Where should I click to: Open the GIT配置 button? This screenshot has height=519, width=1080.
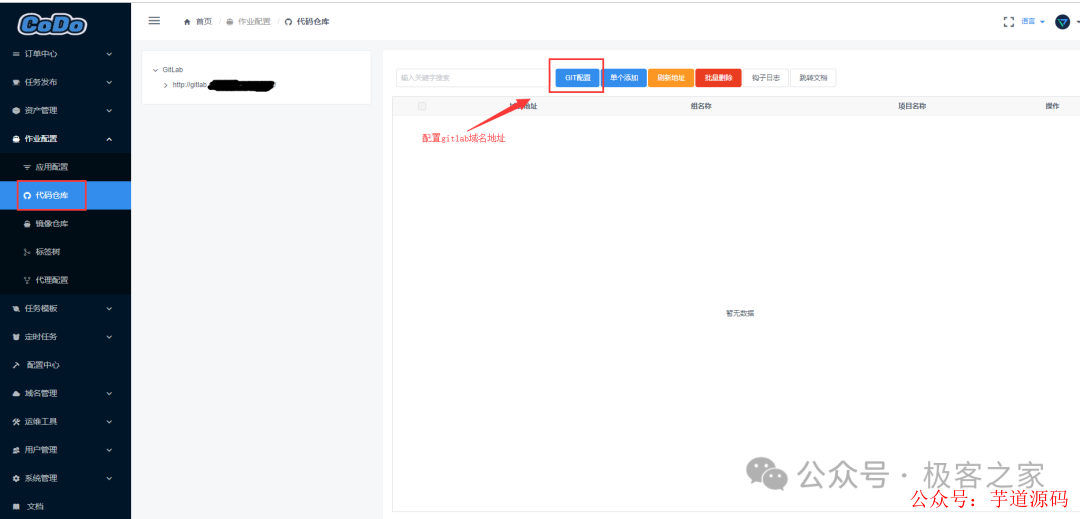pos(578,78)
